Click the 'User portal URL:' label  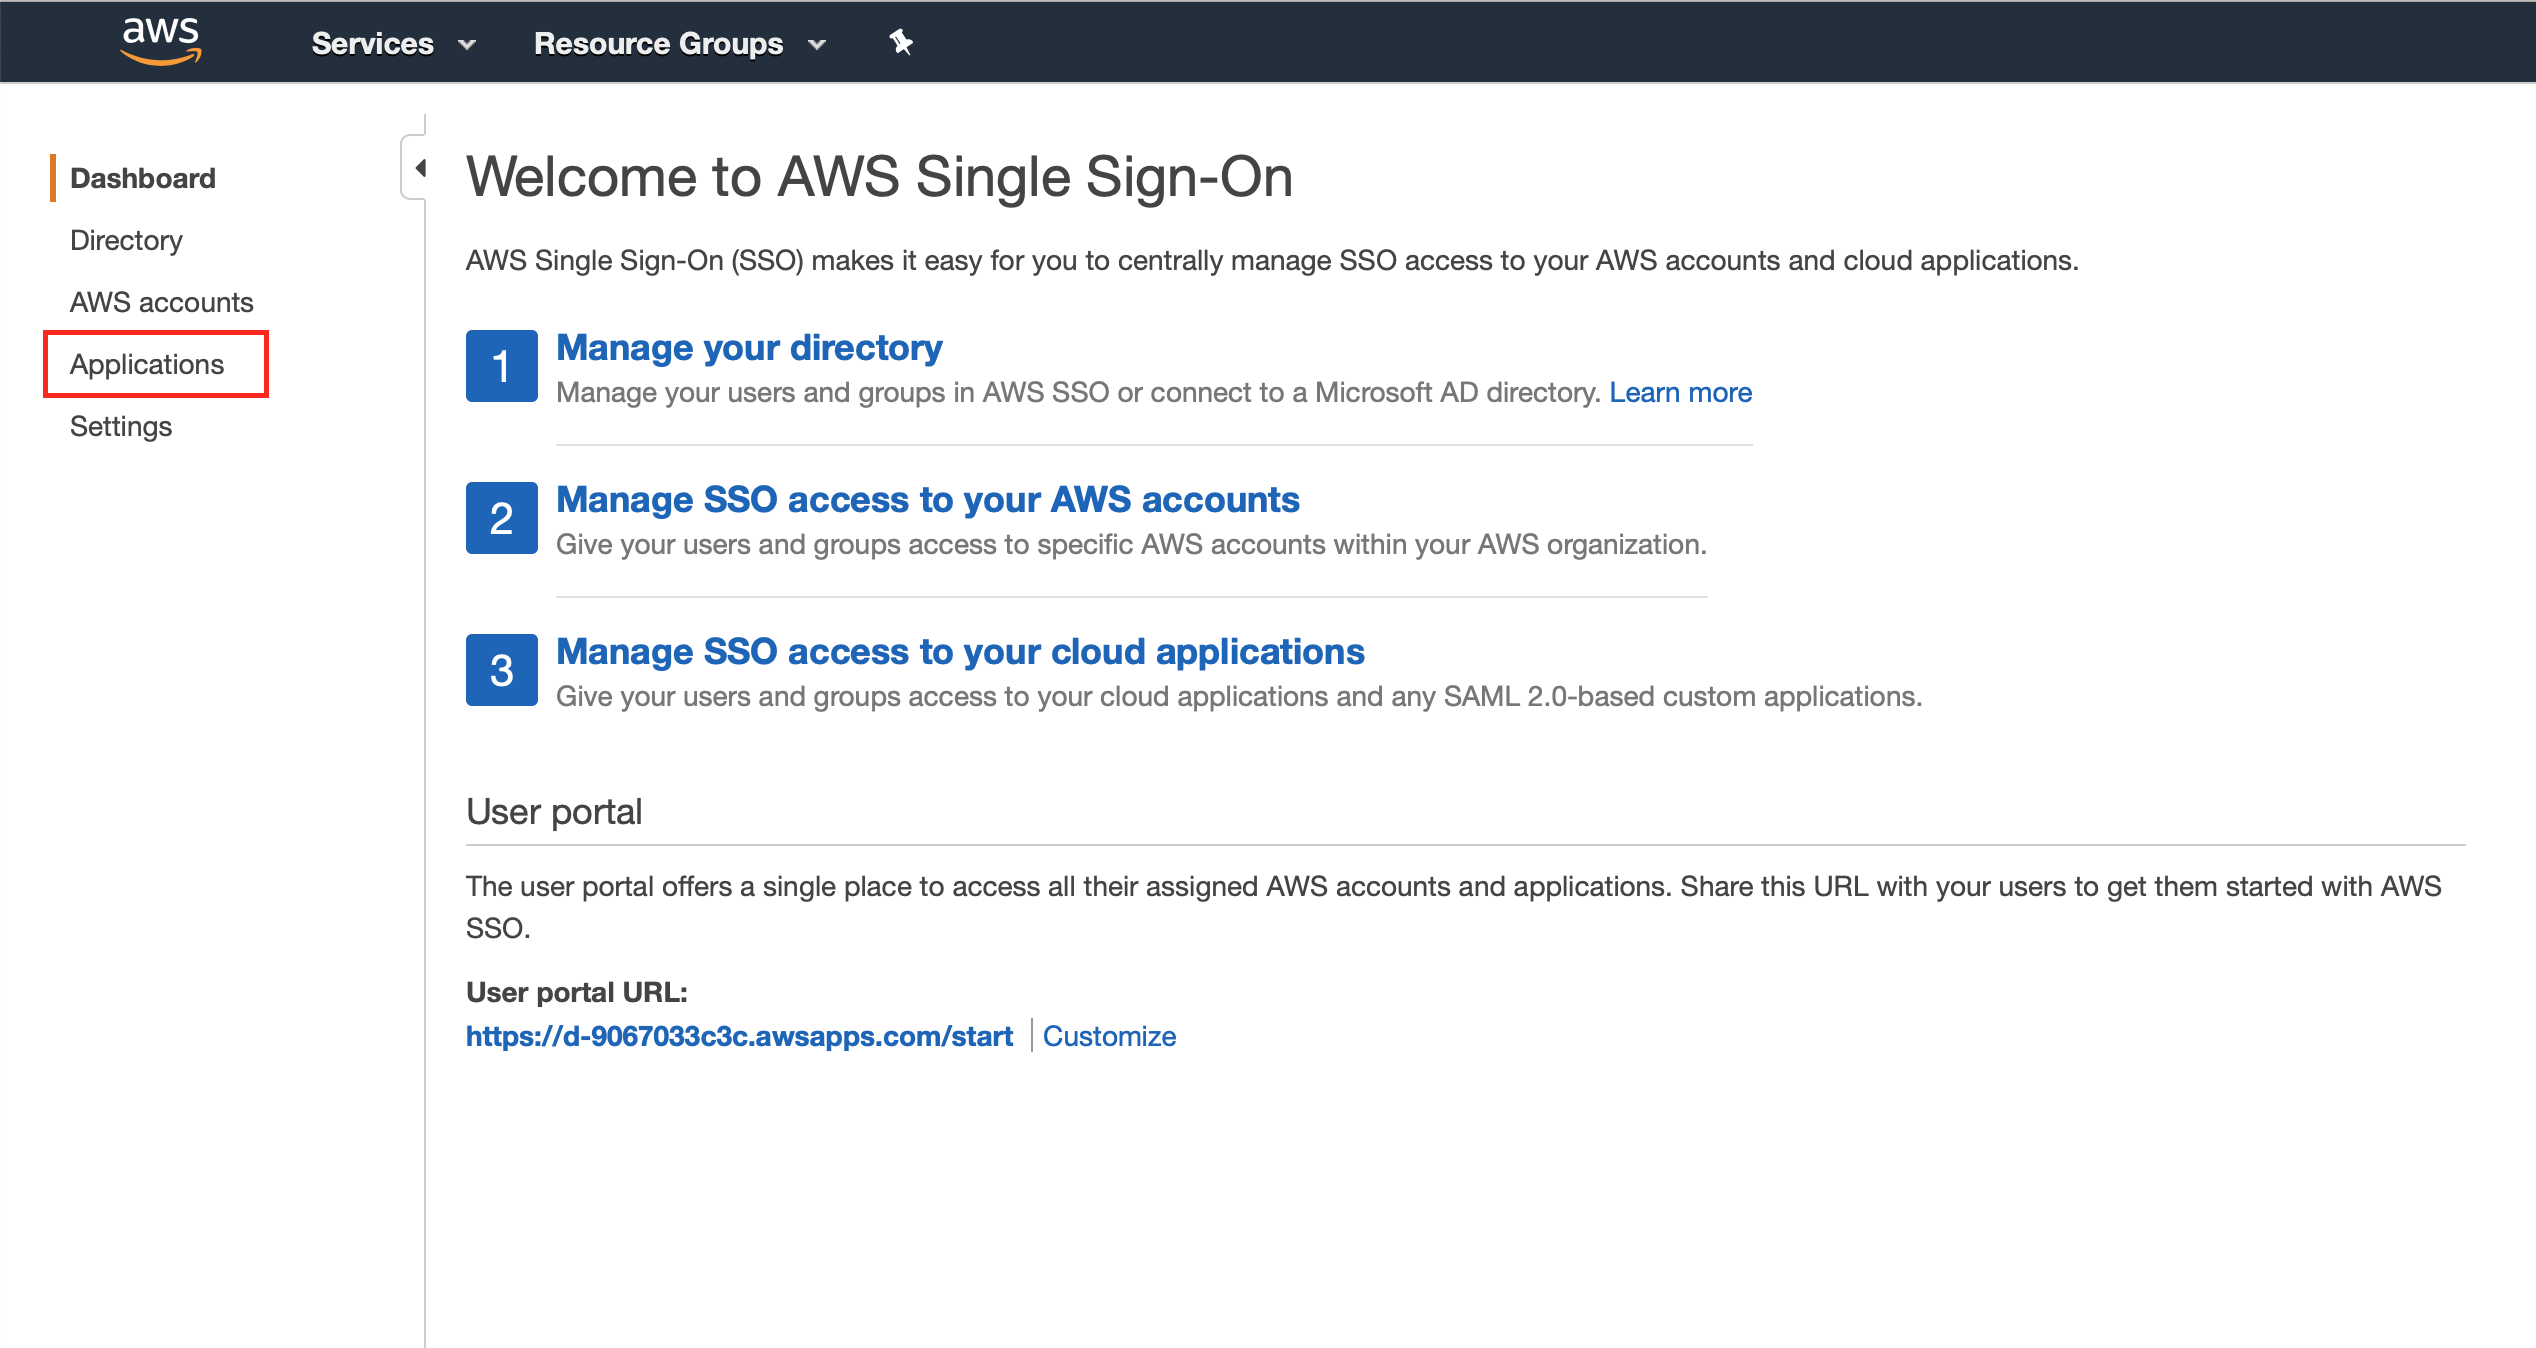pyautogui.click(x=577, y=992)
